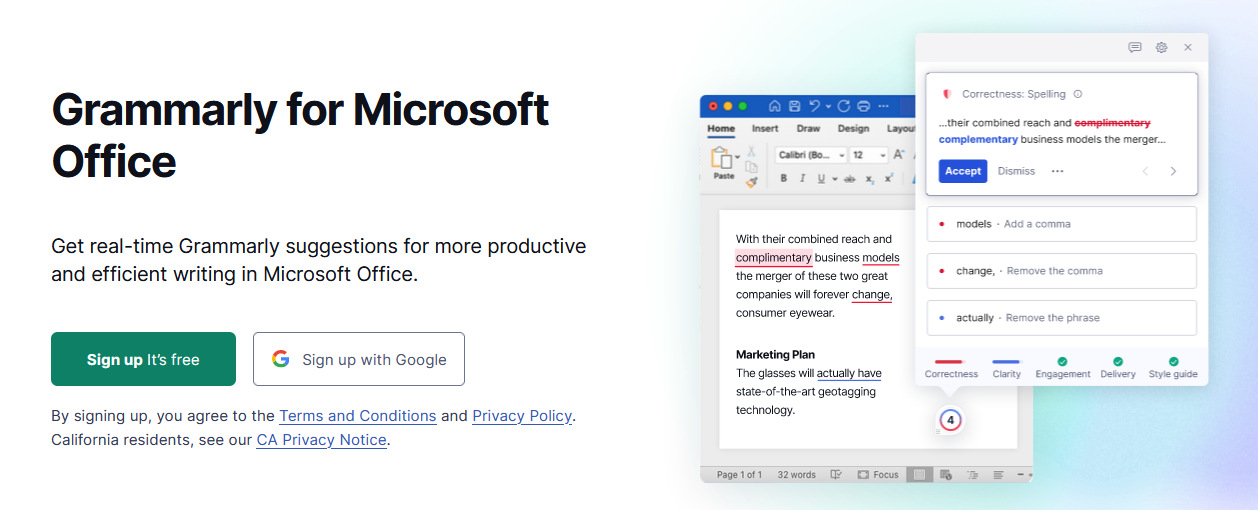Close the Grammarly suggestions panel
The width and height of the screenshot is (1258, 510).
click(1188, 47)
